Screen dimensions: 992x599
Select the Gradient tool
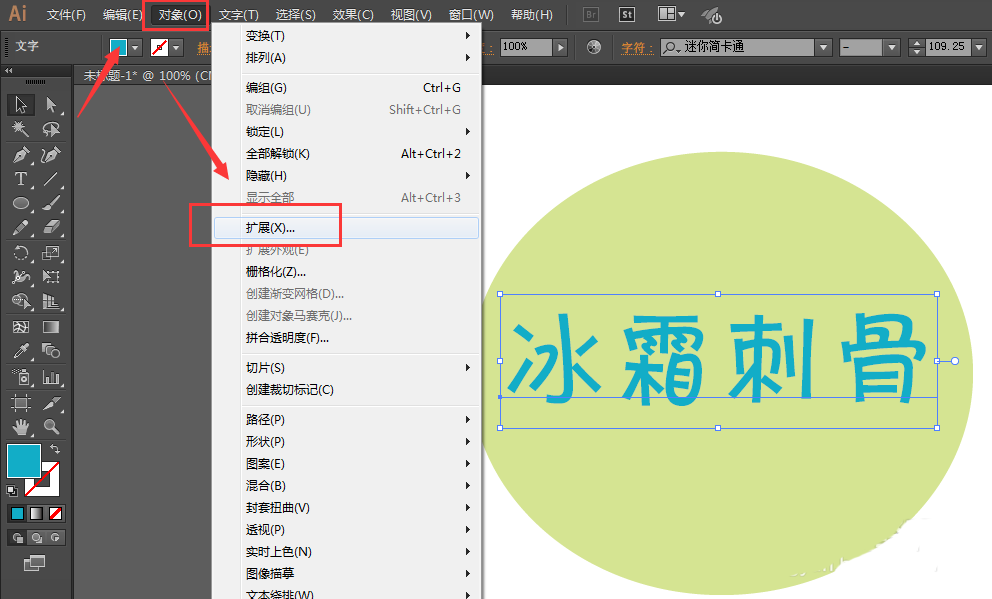51,327
